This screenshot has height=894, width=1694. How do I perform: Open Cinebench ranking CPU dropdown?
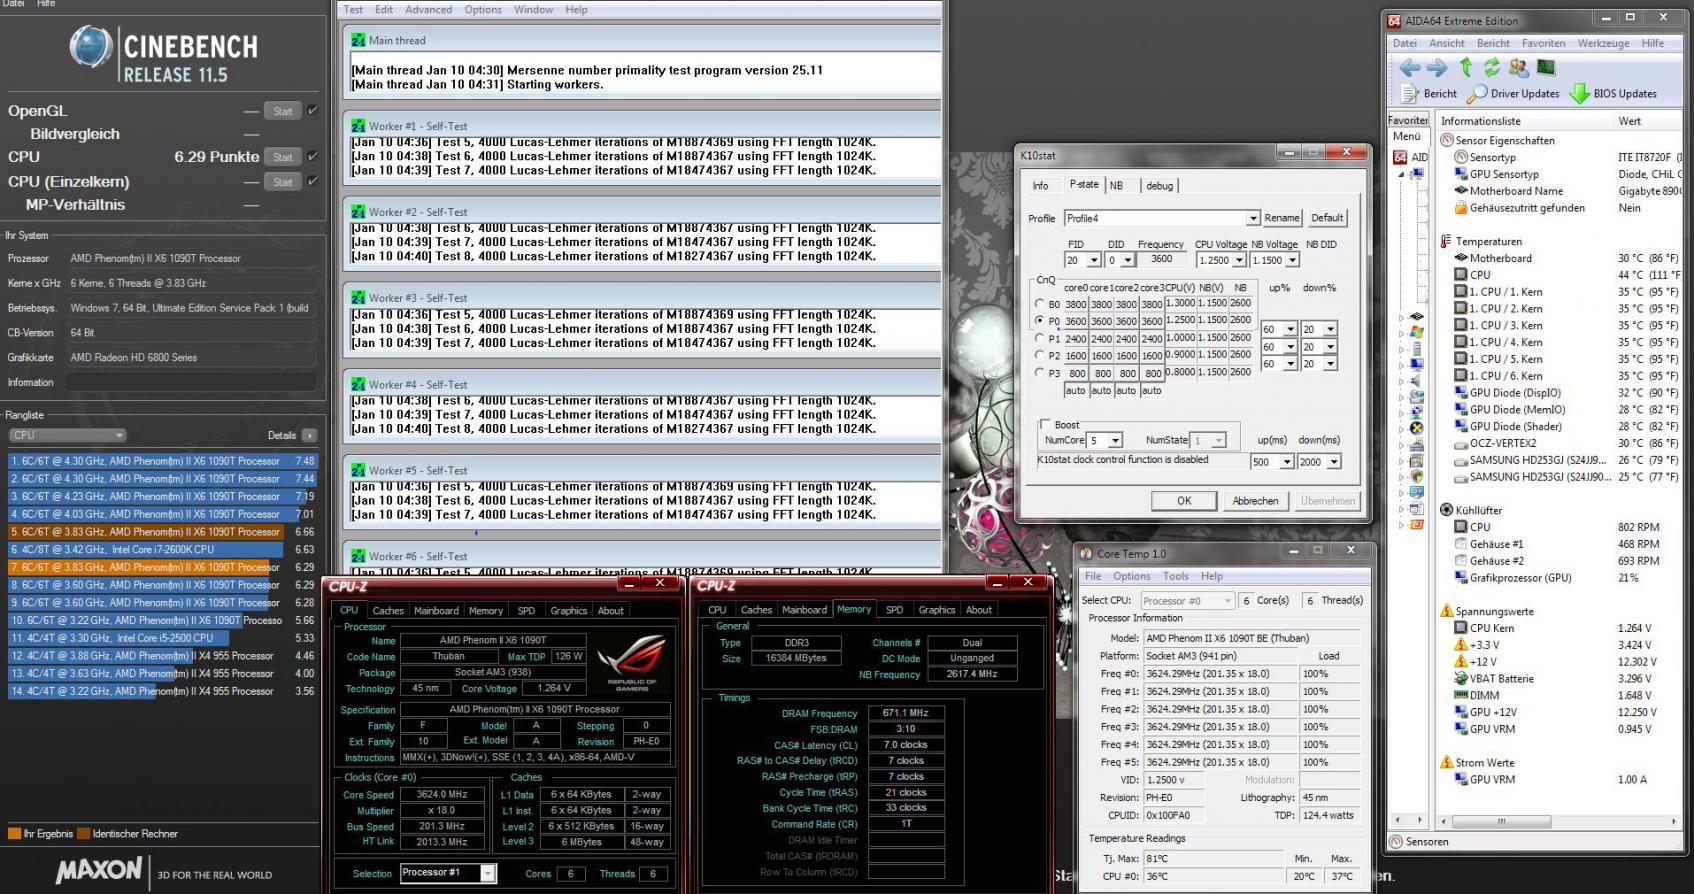pos(67,435)
